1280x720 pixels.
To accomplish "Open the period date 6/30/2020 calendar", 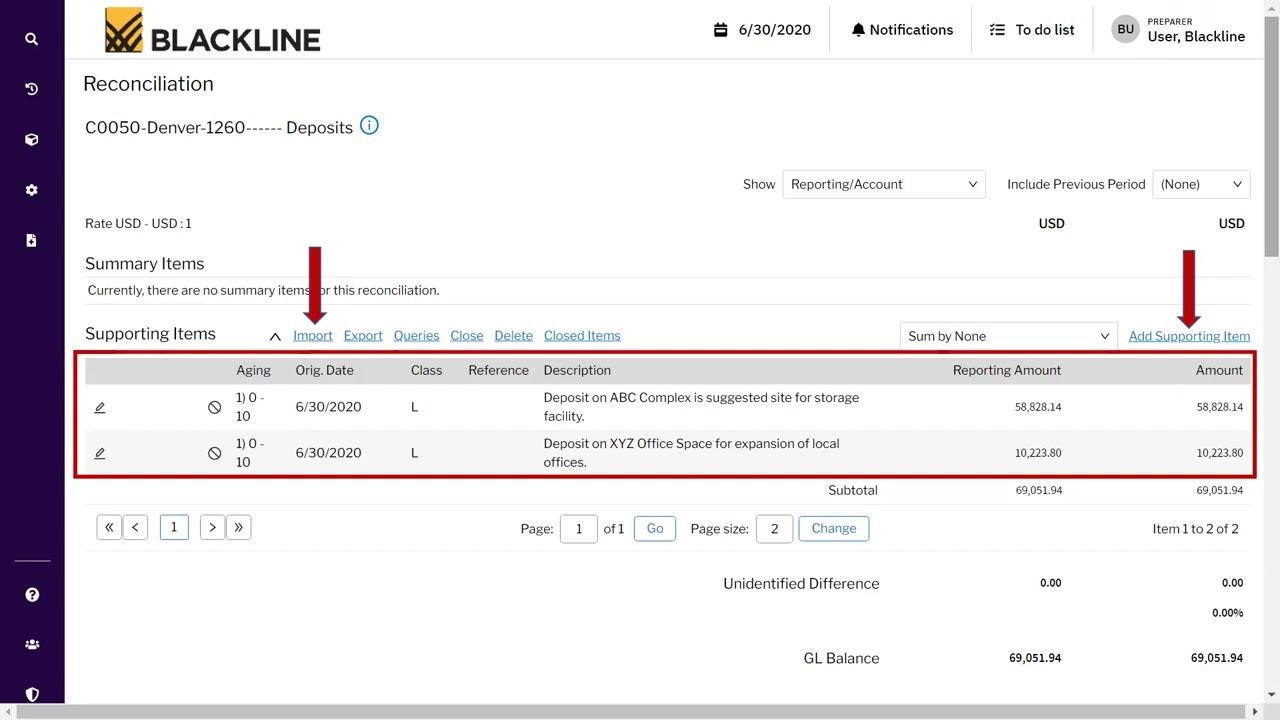I will pyautogui.click(x=762, y=30).
